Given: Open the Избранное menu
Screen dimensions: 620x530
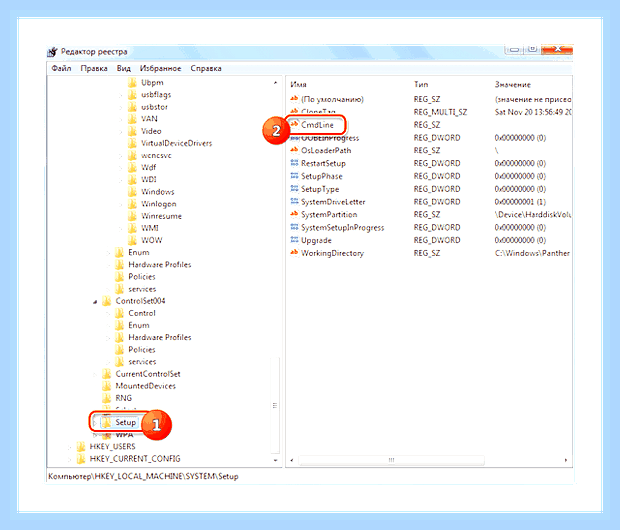Looking at the screenshot, I should point(161,68).
